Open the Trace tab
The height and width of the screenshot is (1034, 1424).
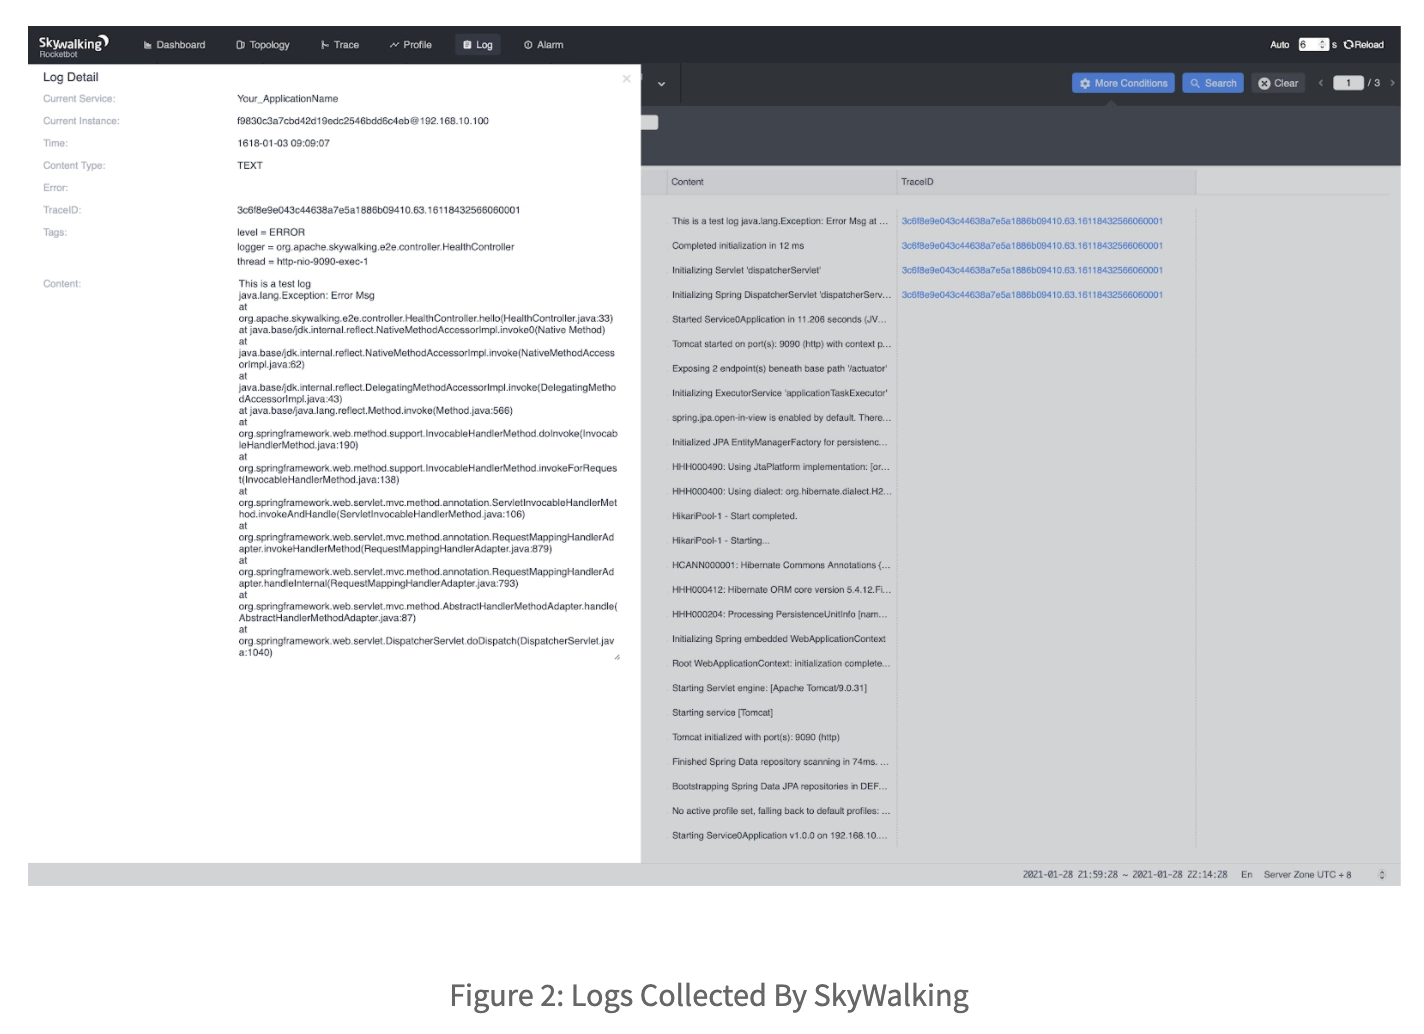pos(339,45)
